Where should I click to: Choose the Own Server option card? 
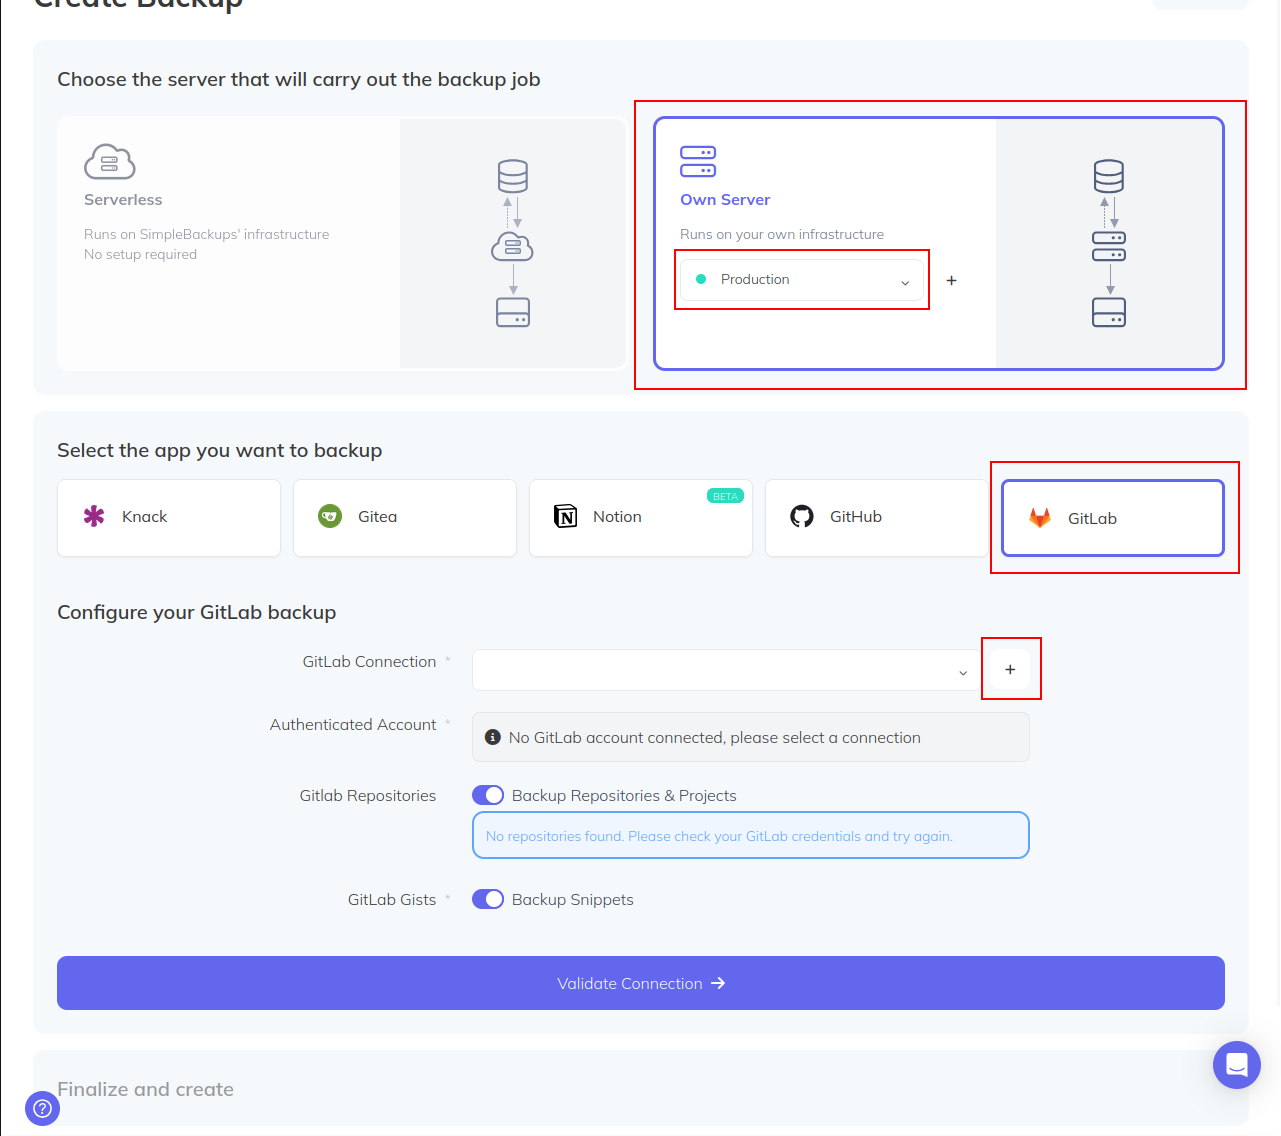pos(939,243)
